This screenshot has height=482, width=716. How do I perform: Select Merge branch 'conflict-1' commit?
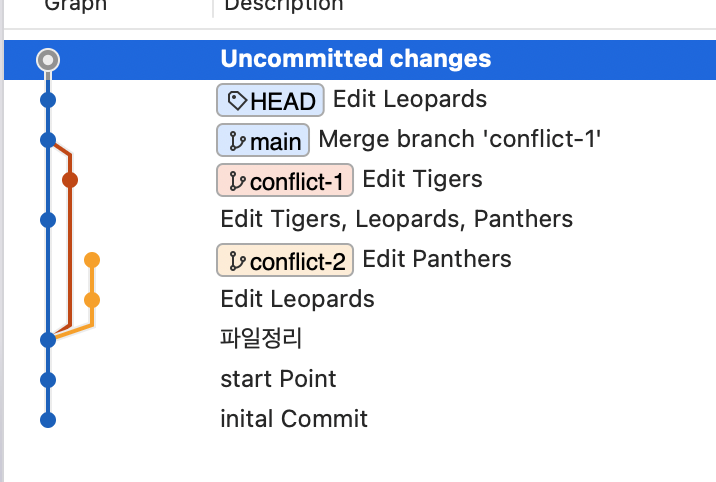[459, 139]
